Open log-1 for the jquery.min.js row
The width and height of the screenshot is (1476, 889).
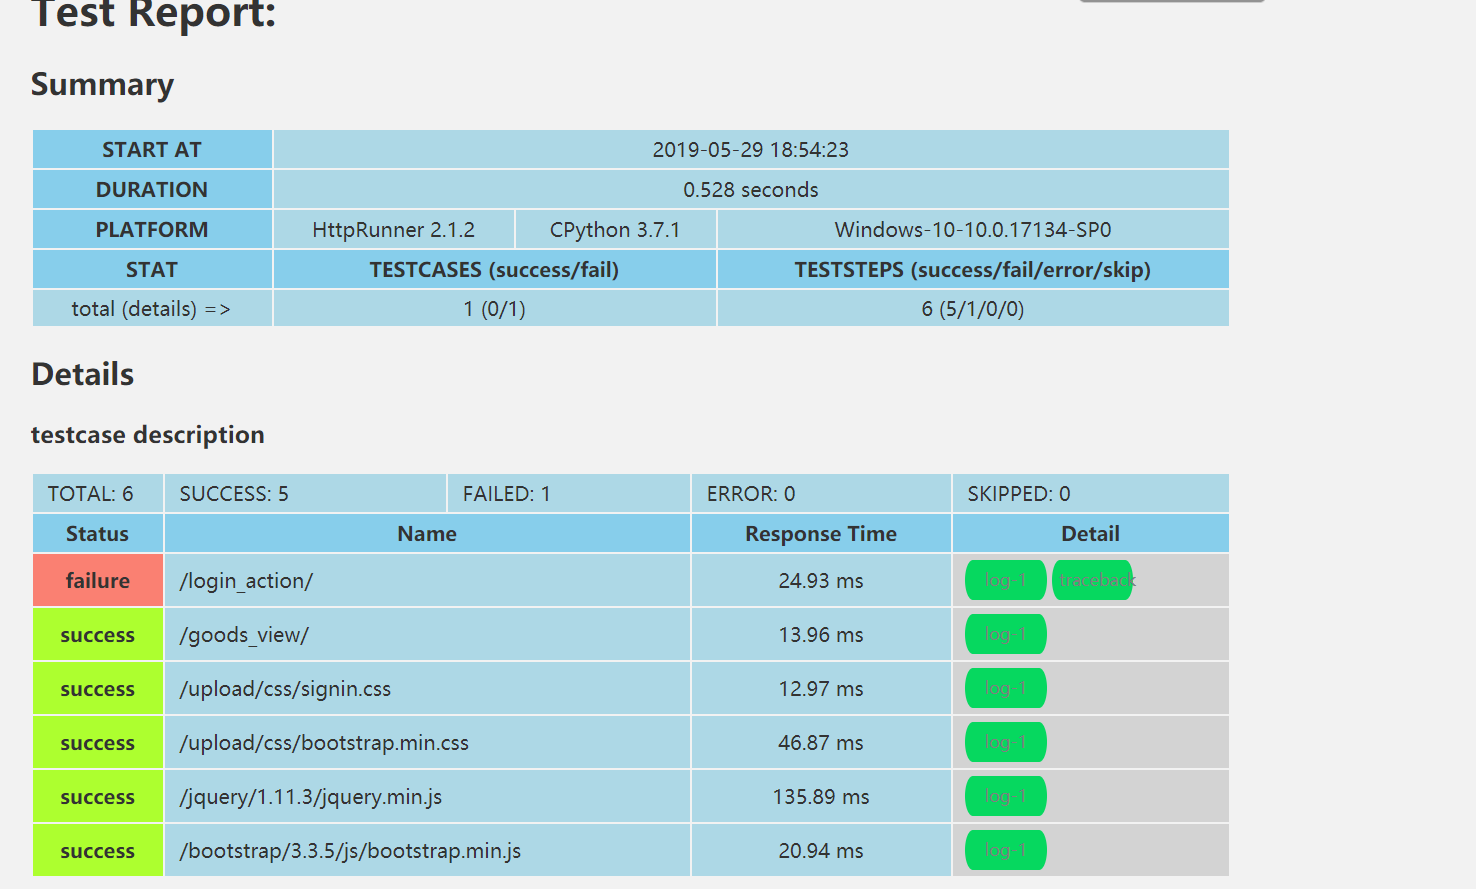point(1005,796)
